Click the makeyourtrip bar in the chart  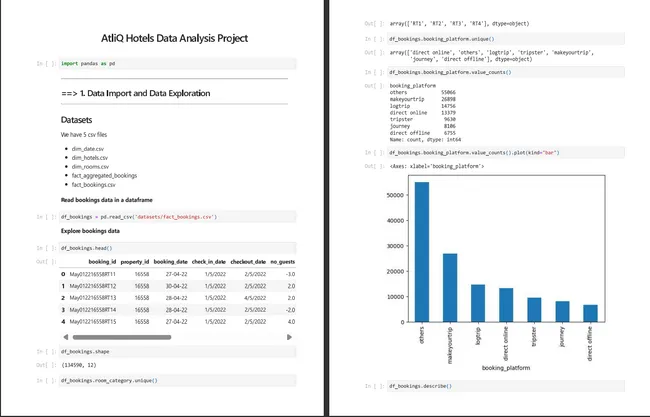pyautogui.click(x=450, y=288)
